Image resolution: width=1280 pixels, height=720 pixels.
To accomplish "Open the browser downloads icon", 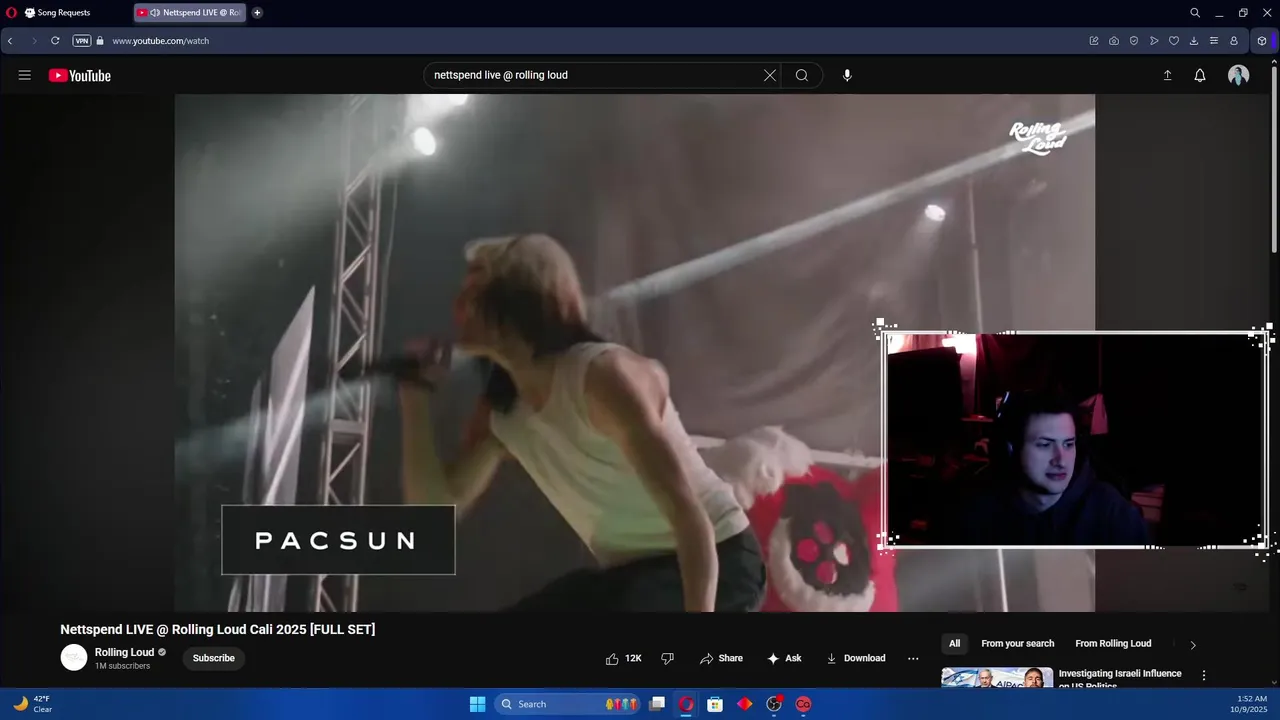I will (1194, 41).
